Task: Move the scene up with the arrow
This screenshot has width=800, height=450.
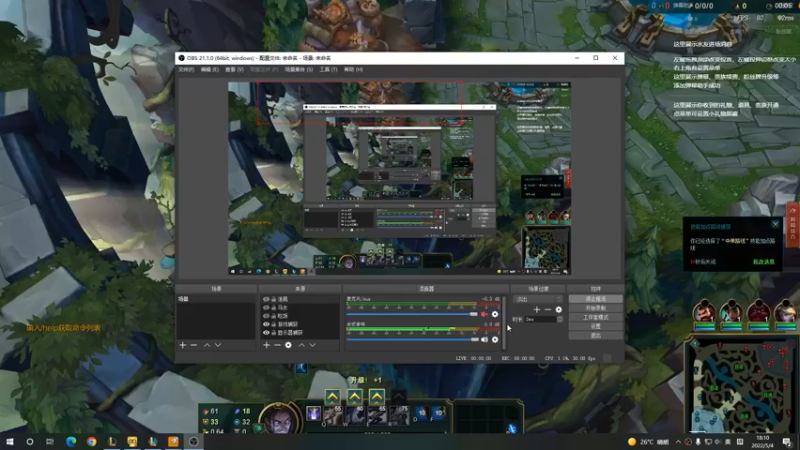Action: [x=207, y=345]
